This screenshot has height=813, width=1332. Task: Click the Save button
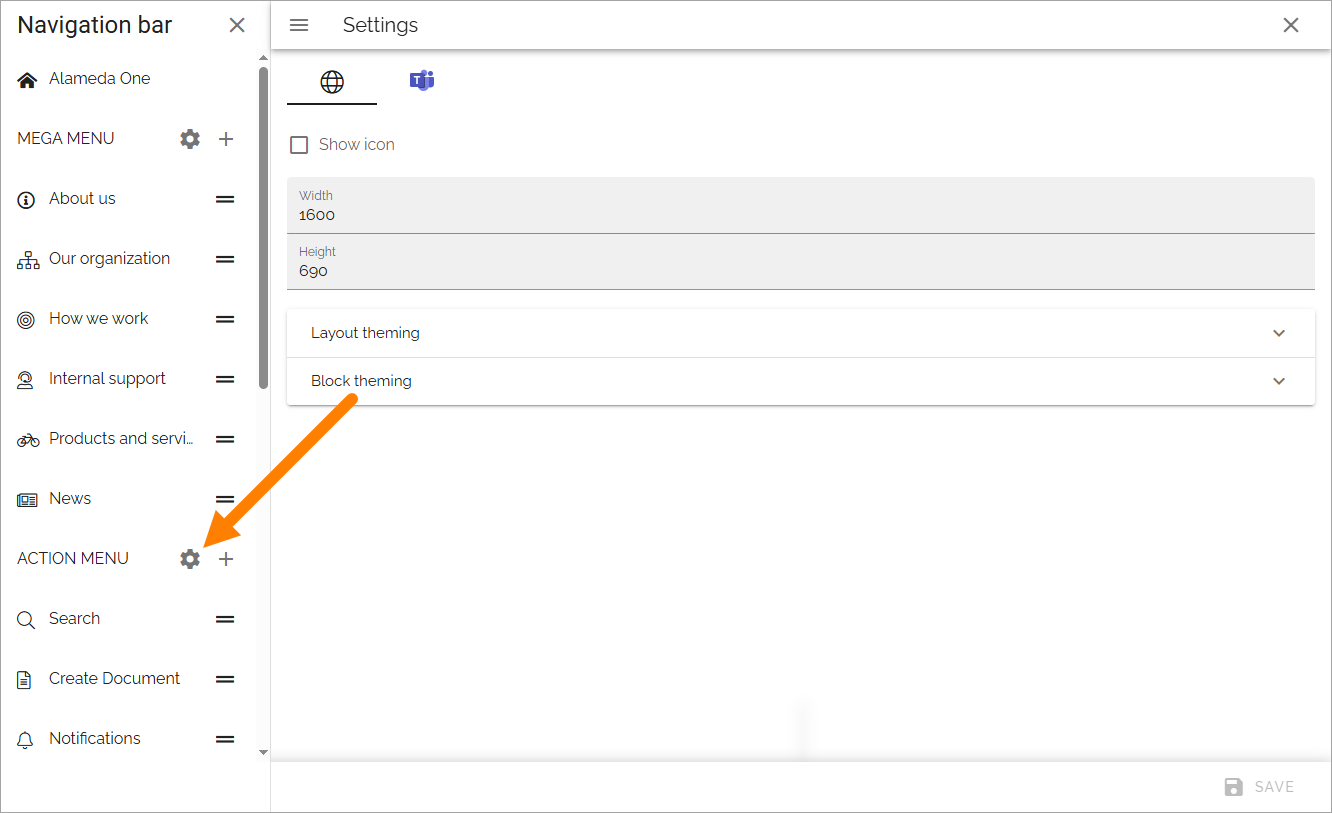click(1260, 787)
